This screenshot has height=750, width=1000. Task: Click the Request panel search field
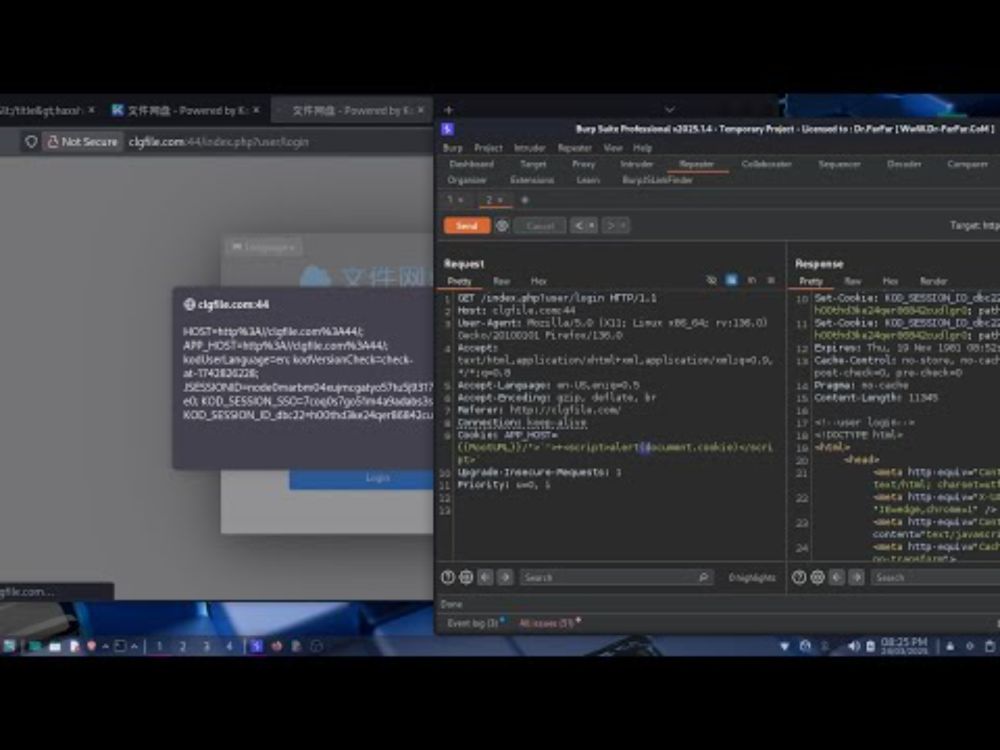click(615, 577)
